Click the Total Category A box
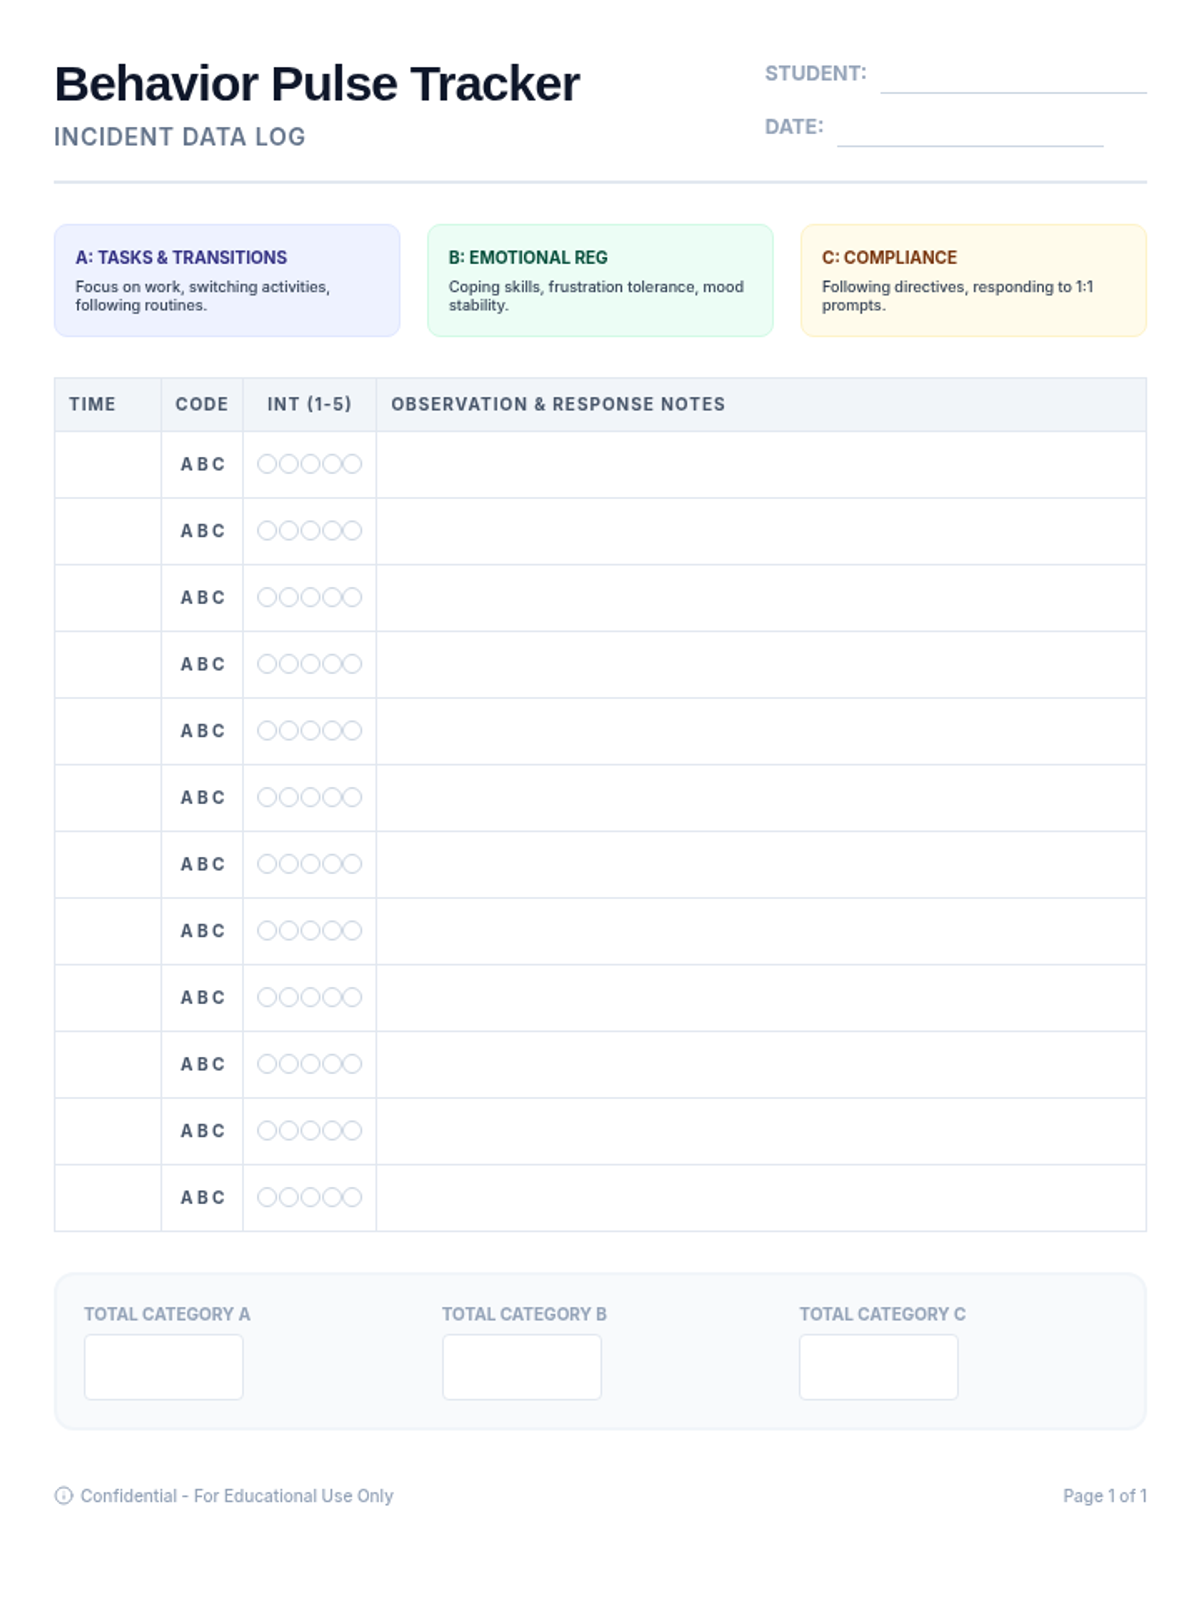Viewport: 1200px width, 1600px height. click(x=163, y=1366)
